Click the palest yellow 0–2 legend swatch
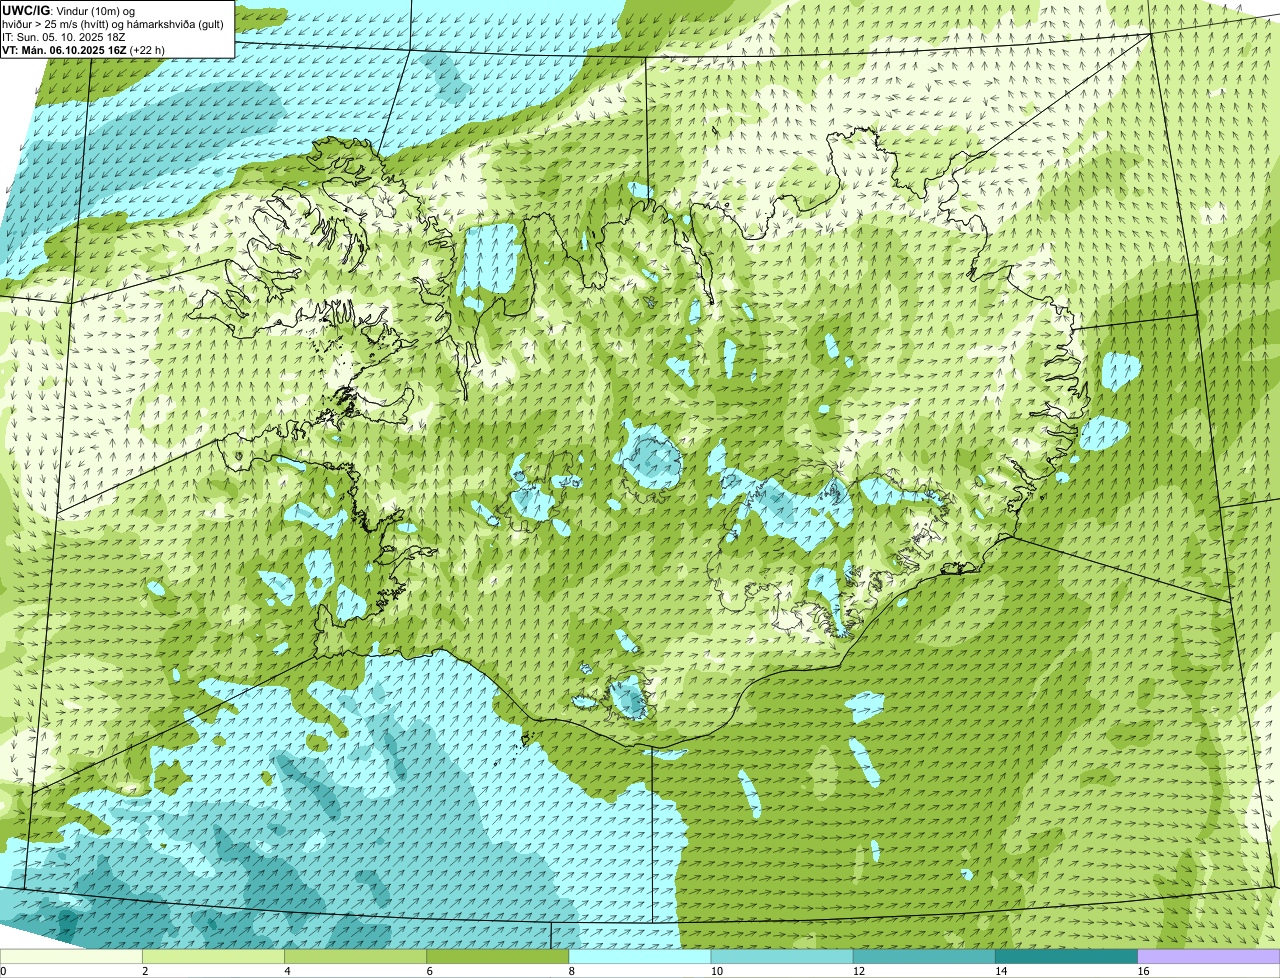 [x=71, y=957]
